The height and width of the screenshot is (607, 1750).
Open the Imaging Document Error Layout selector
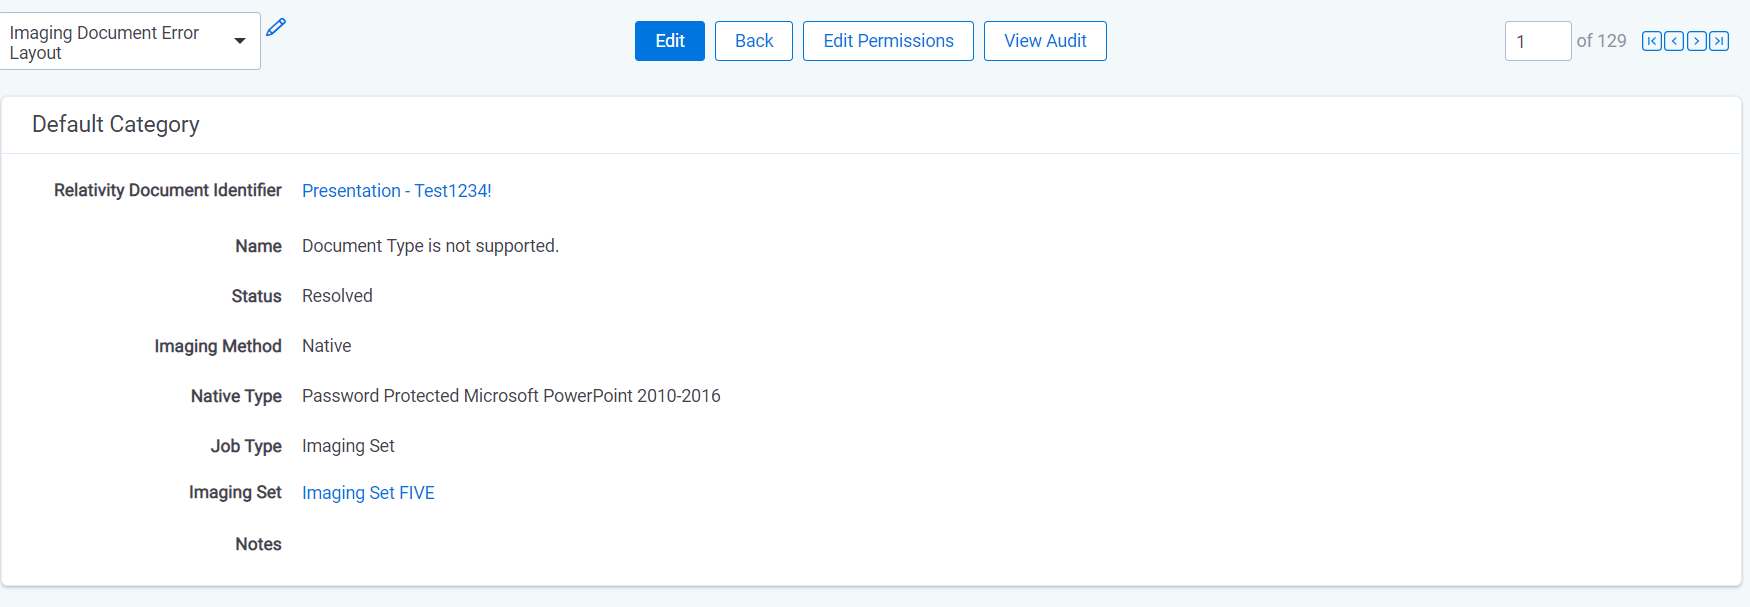(x=130, y=41)
